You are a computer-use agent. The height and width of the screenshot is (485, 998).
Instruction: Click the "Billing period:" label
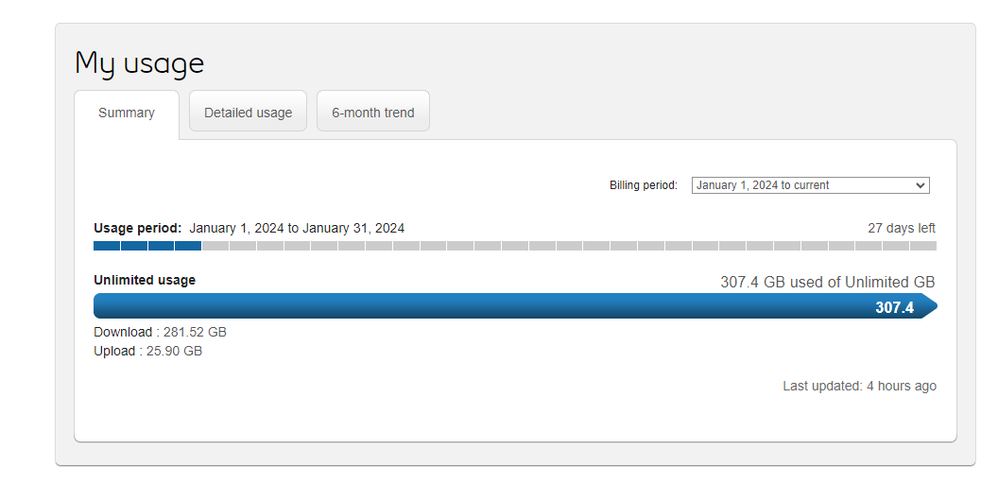pyautogui.click(x=643, y=185)
